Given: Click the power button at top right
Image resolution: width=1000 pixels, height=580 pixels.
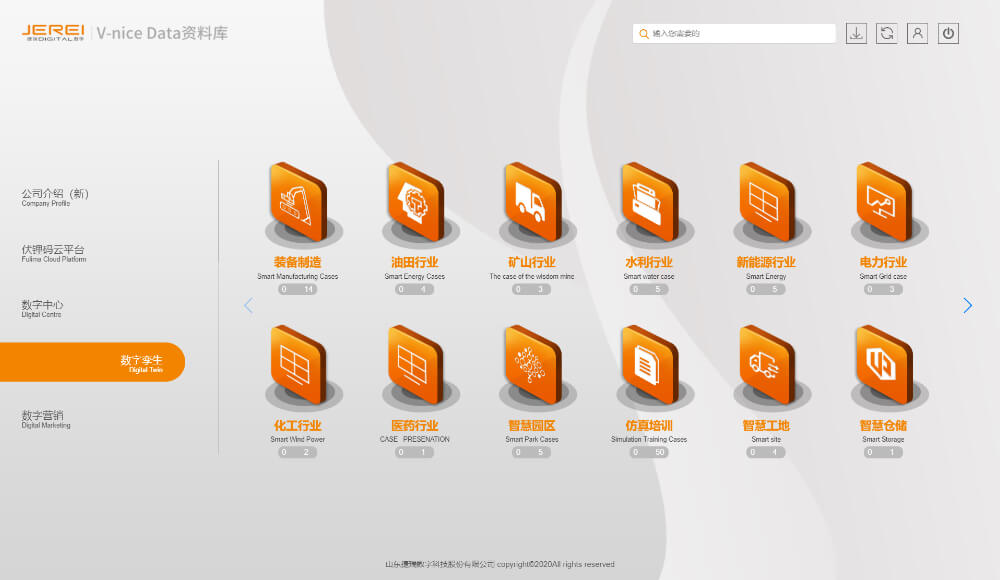Looking at the screenshot, I should point(947,33).
